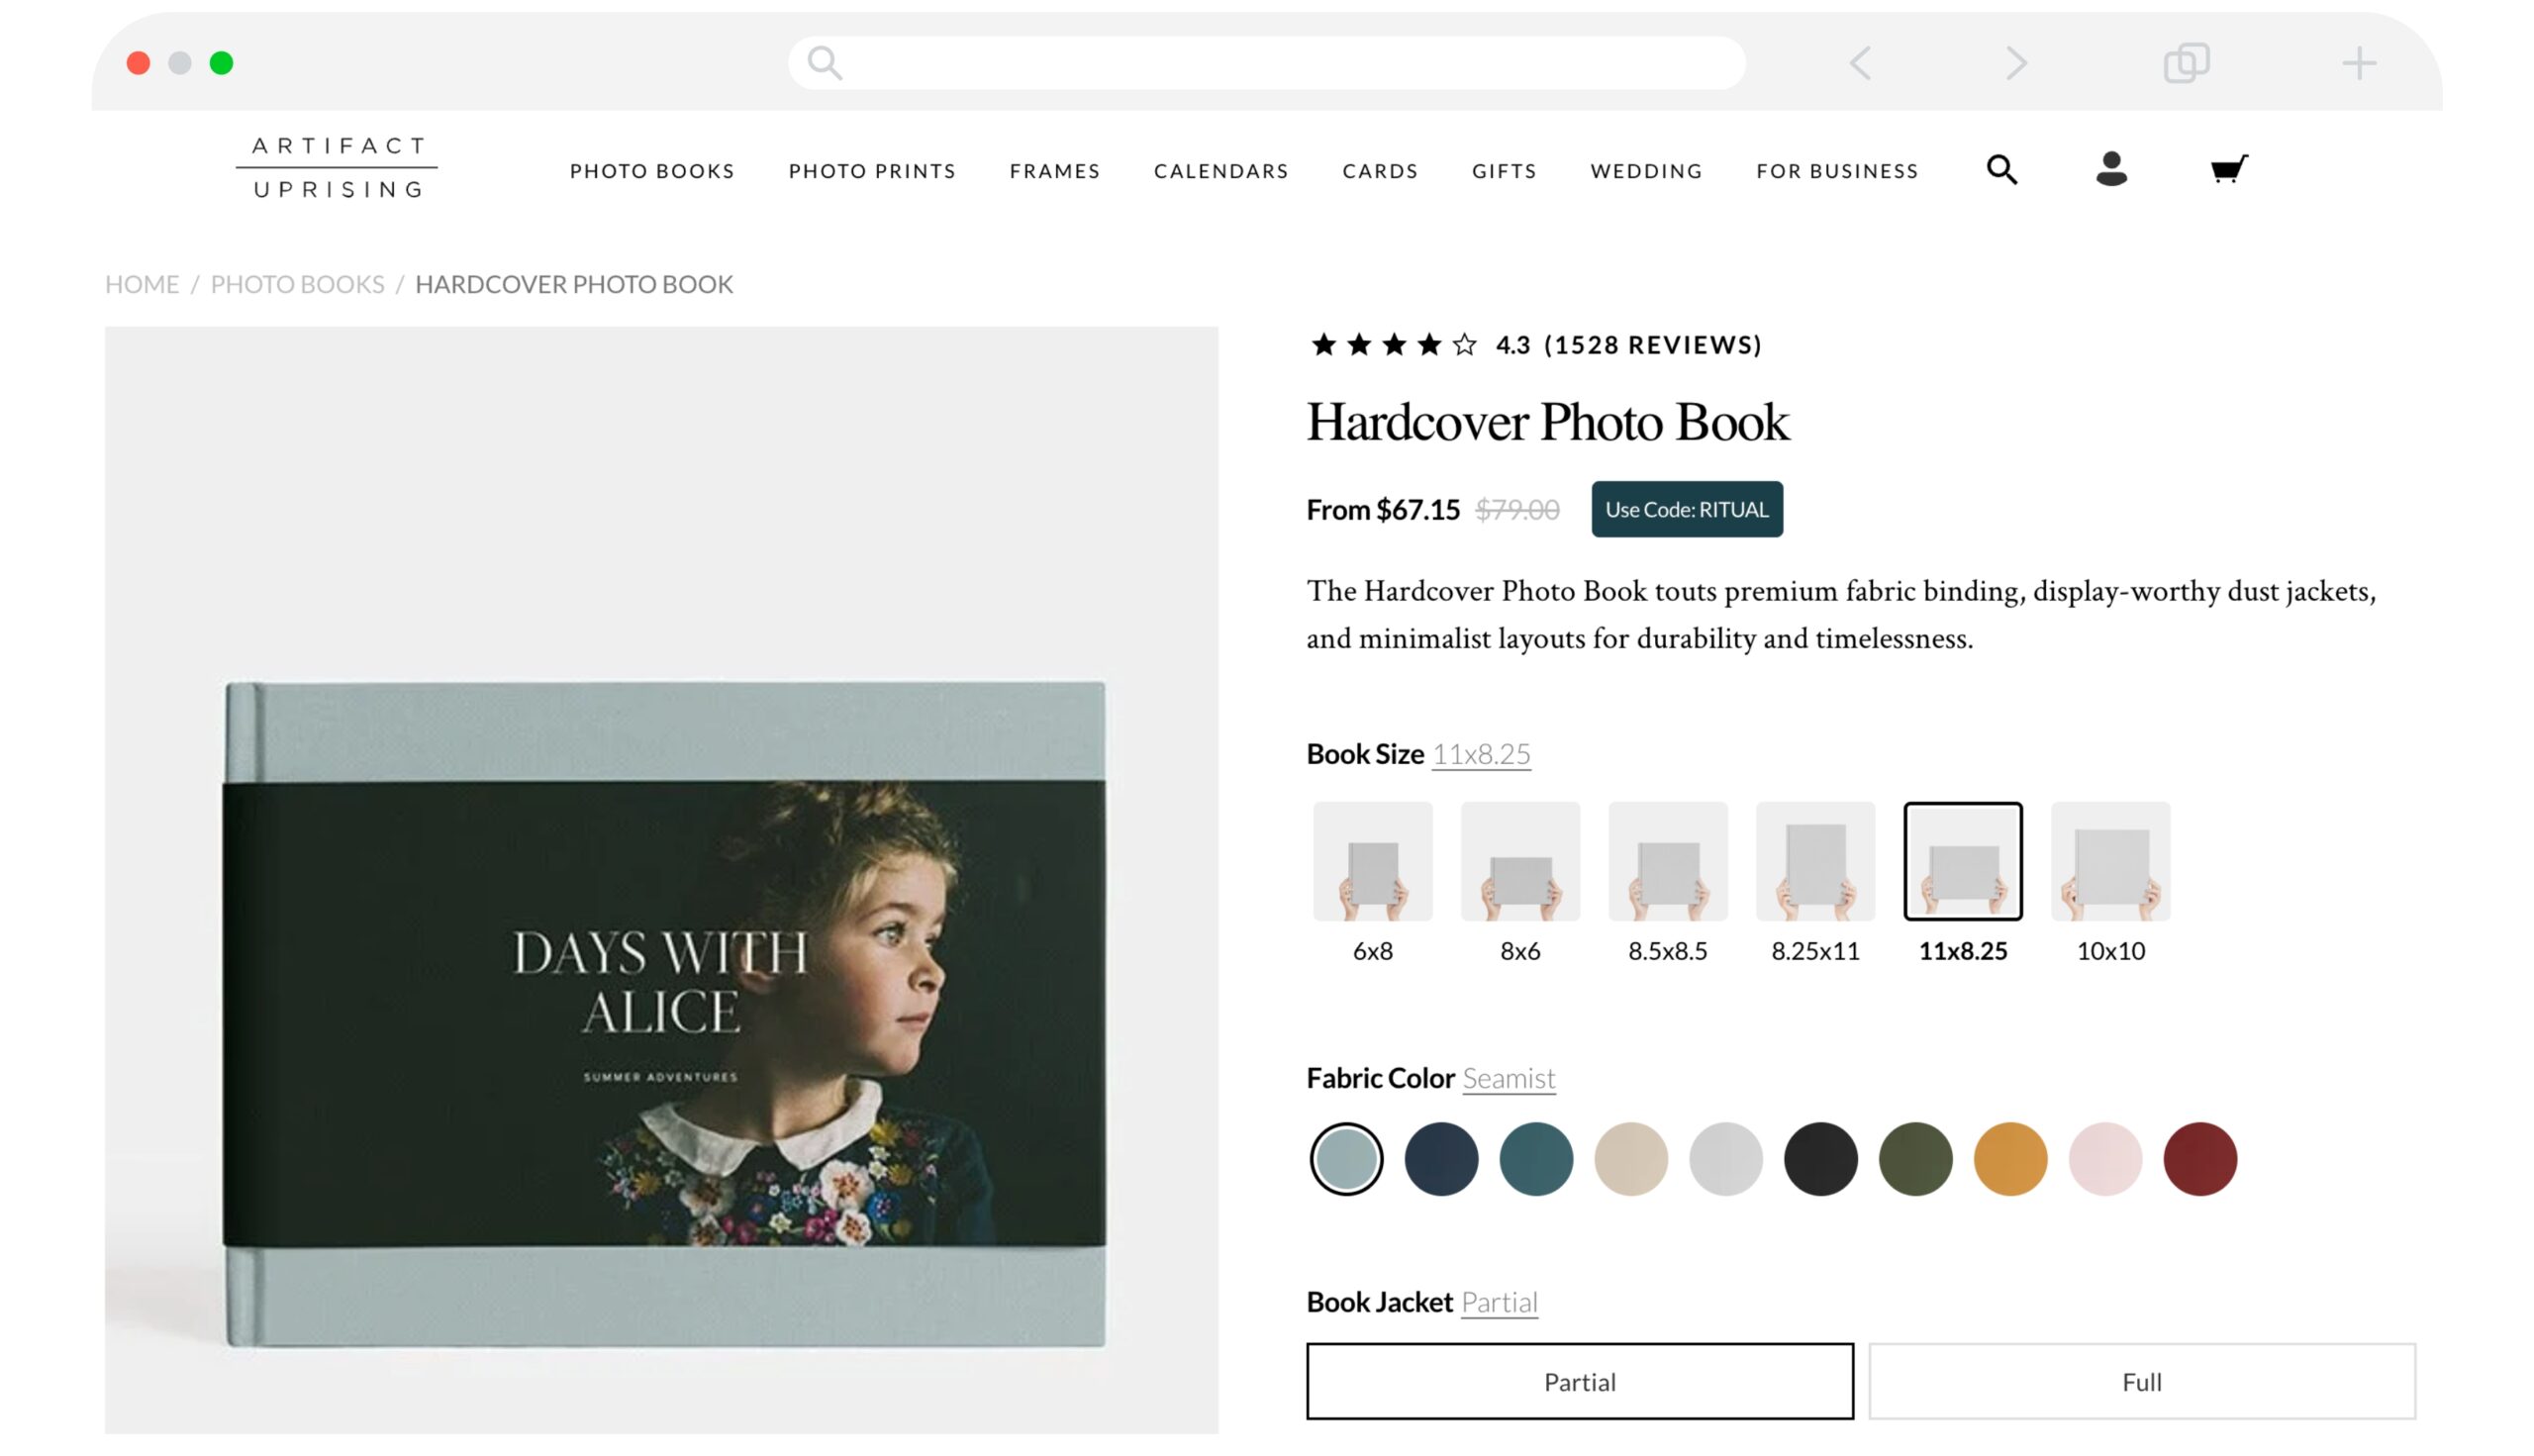Open the Photo Books menu
The image size is (2534, 1456).
coord(652,171)
